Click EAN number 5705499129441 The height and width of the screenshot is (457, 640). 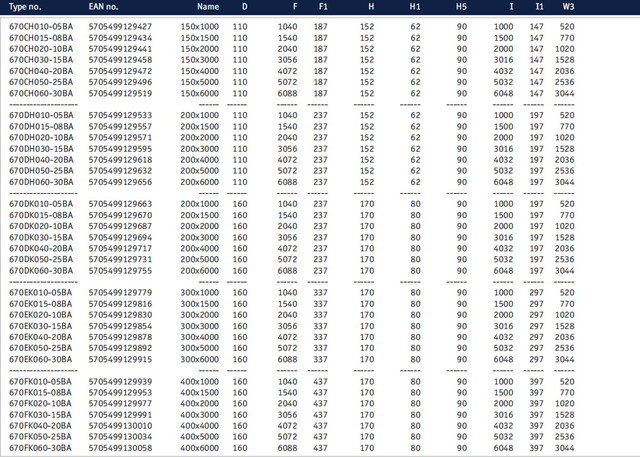click(120, 49)
